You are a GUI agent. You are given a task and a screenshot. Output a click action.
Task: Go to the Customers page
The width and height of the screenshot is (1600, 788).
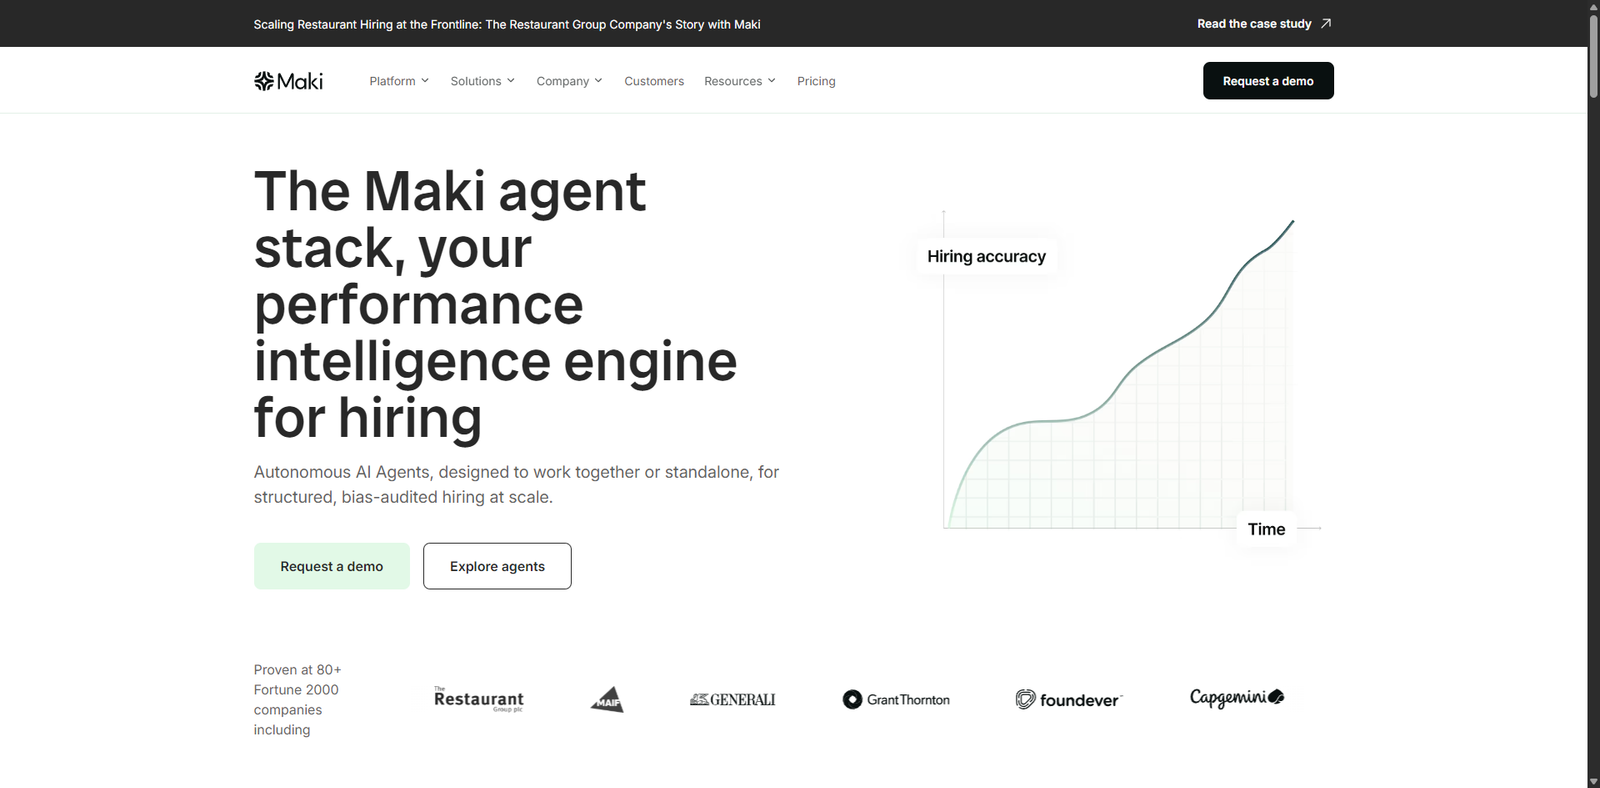click(x=654, y=81)
